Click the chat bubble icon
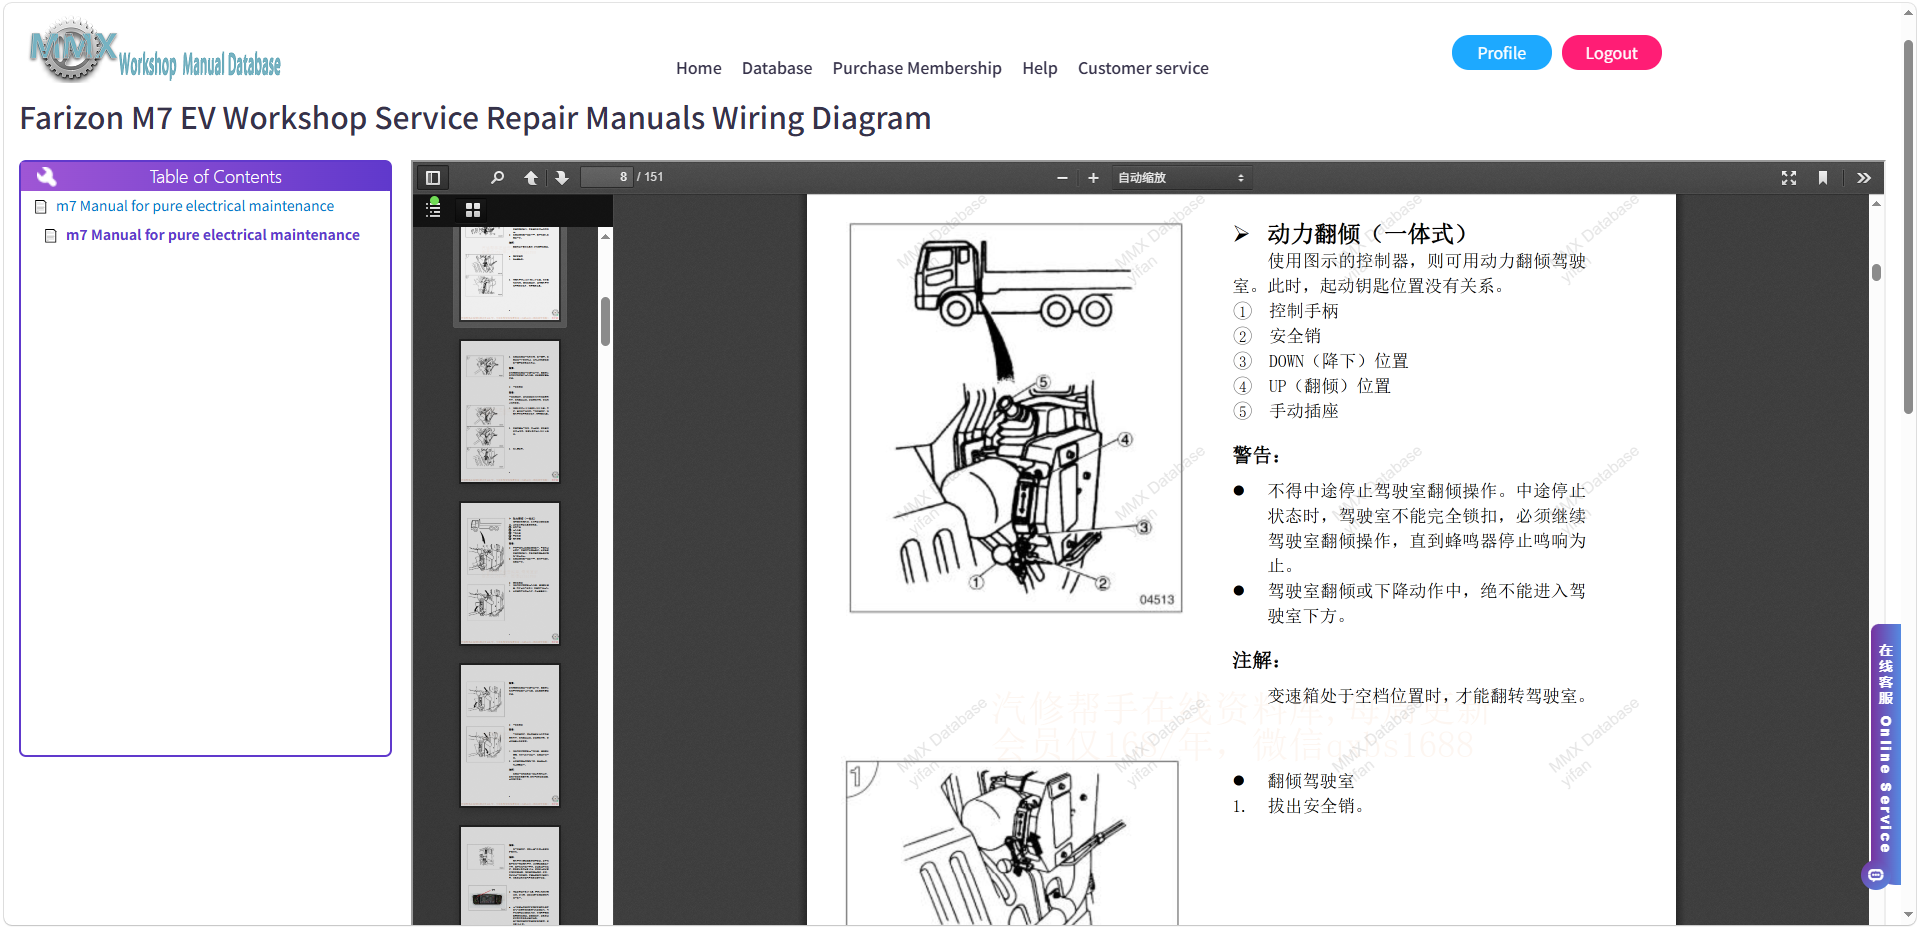 click(x=1876, y=876)
